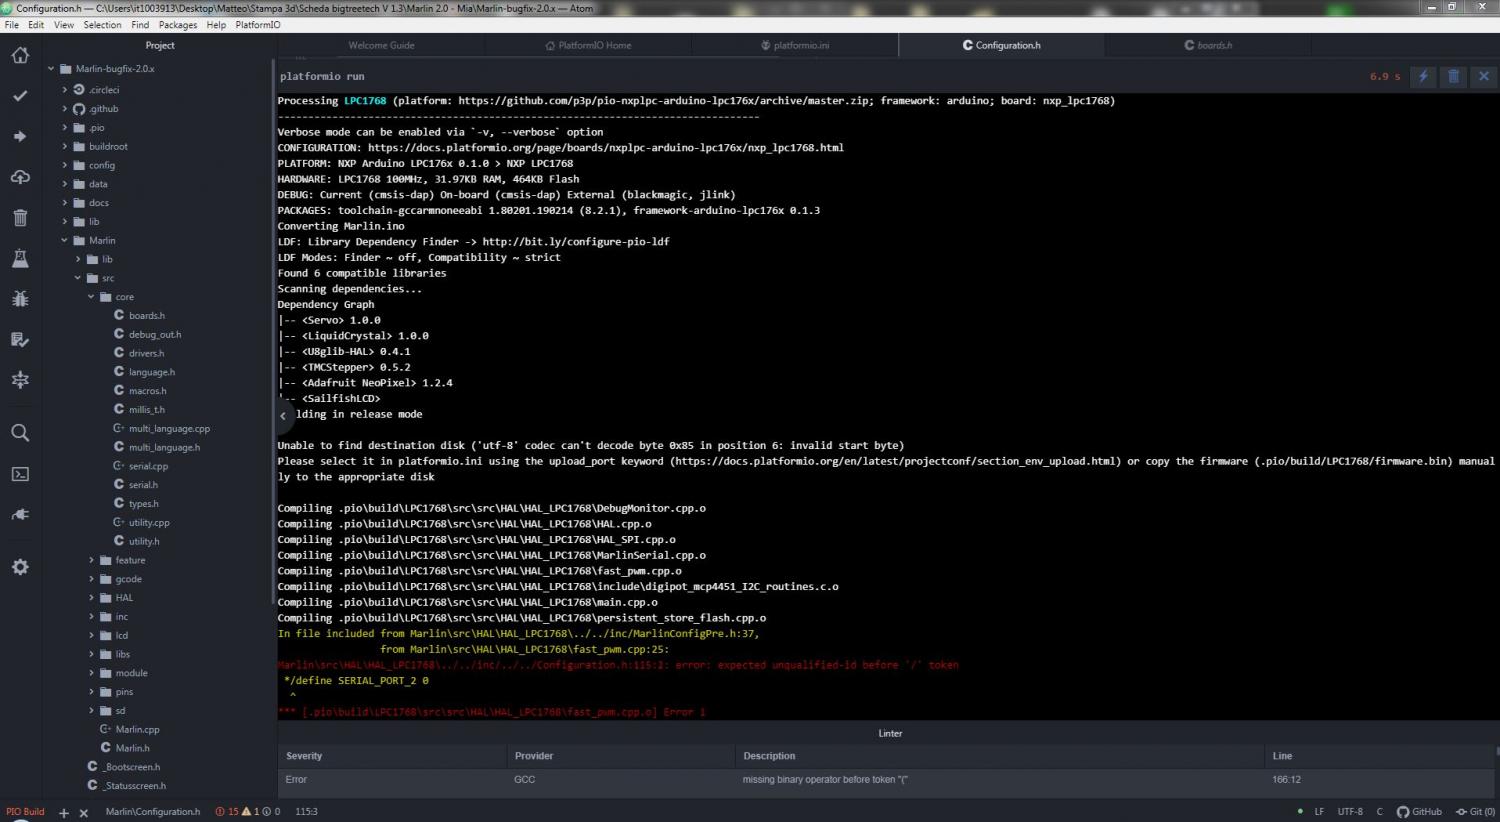Click the lightning bolt in build panel header
This screenshot has width=1500, height=822.
pos(1423,76)
